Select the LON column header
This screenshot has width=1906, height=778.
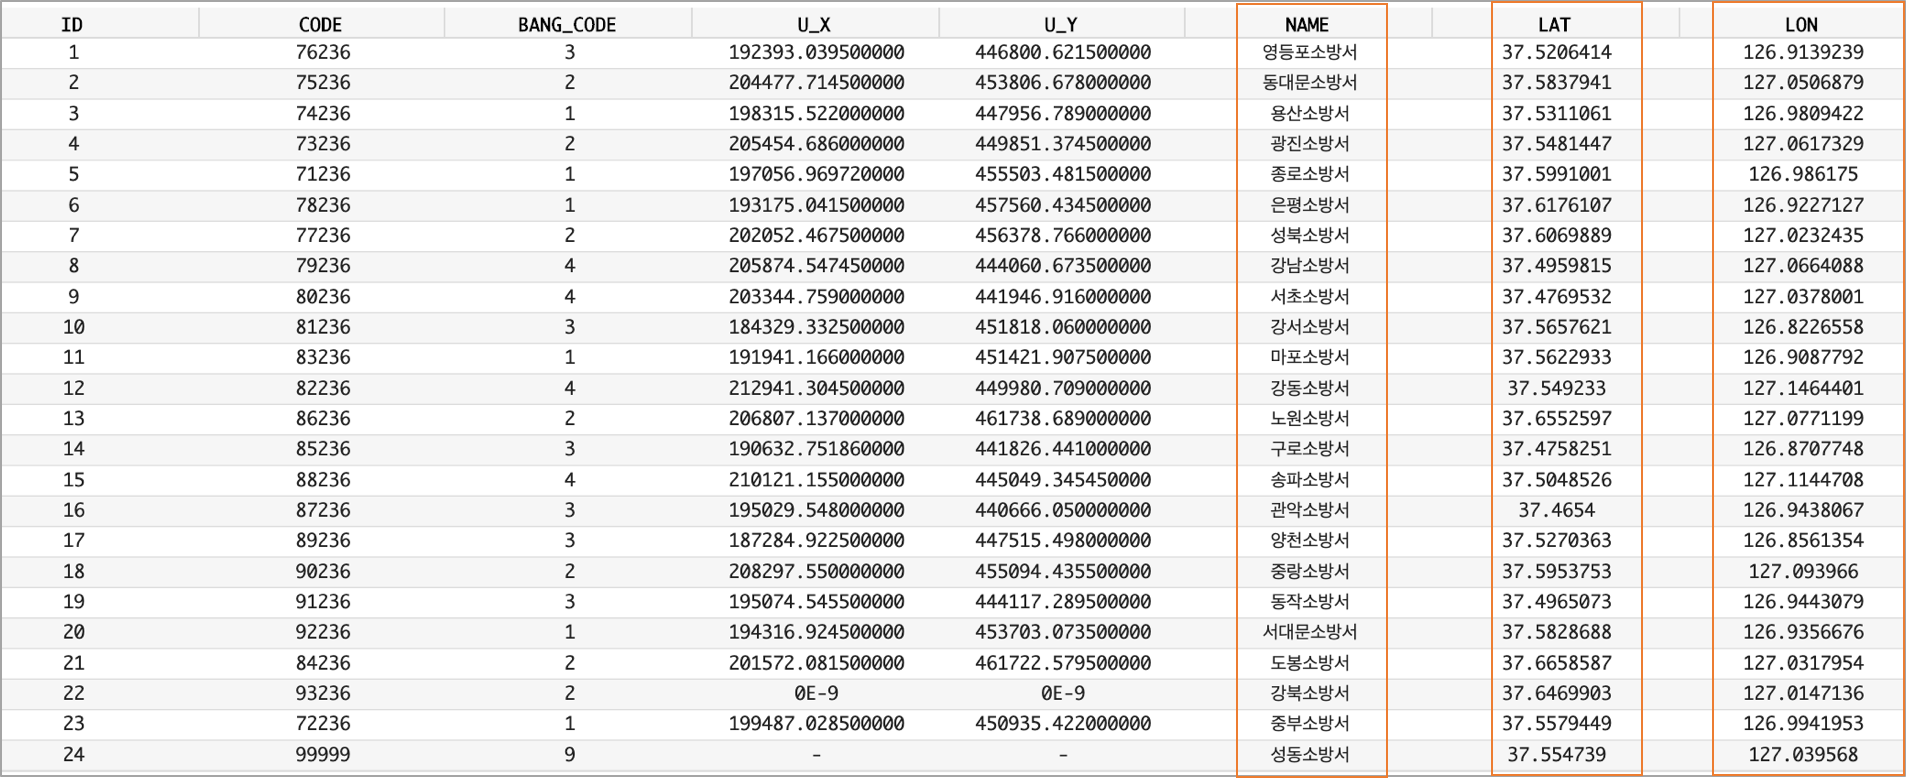click(x=1801, y=25)
